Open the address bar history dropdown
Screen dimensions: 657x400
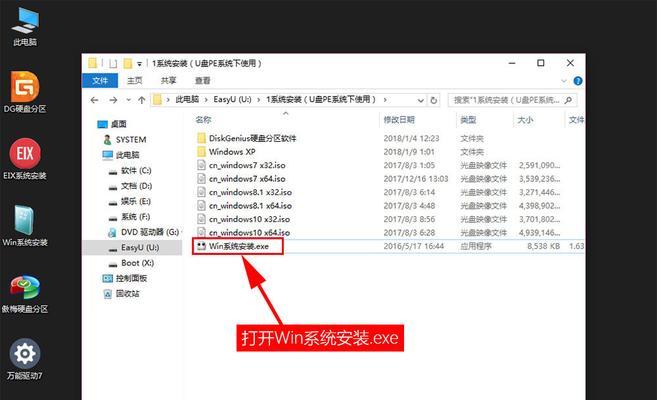pos(421,100)
